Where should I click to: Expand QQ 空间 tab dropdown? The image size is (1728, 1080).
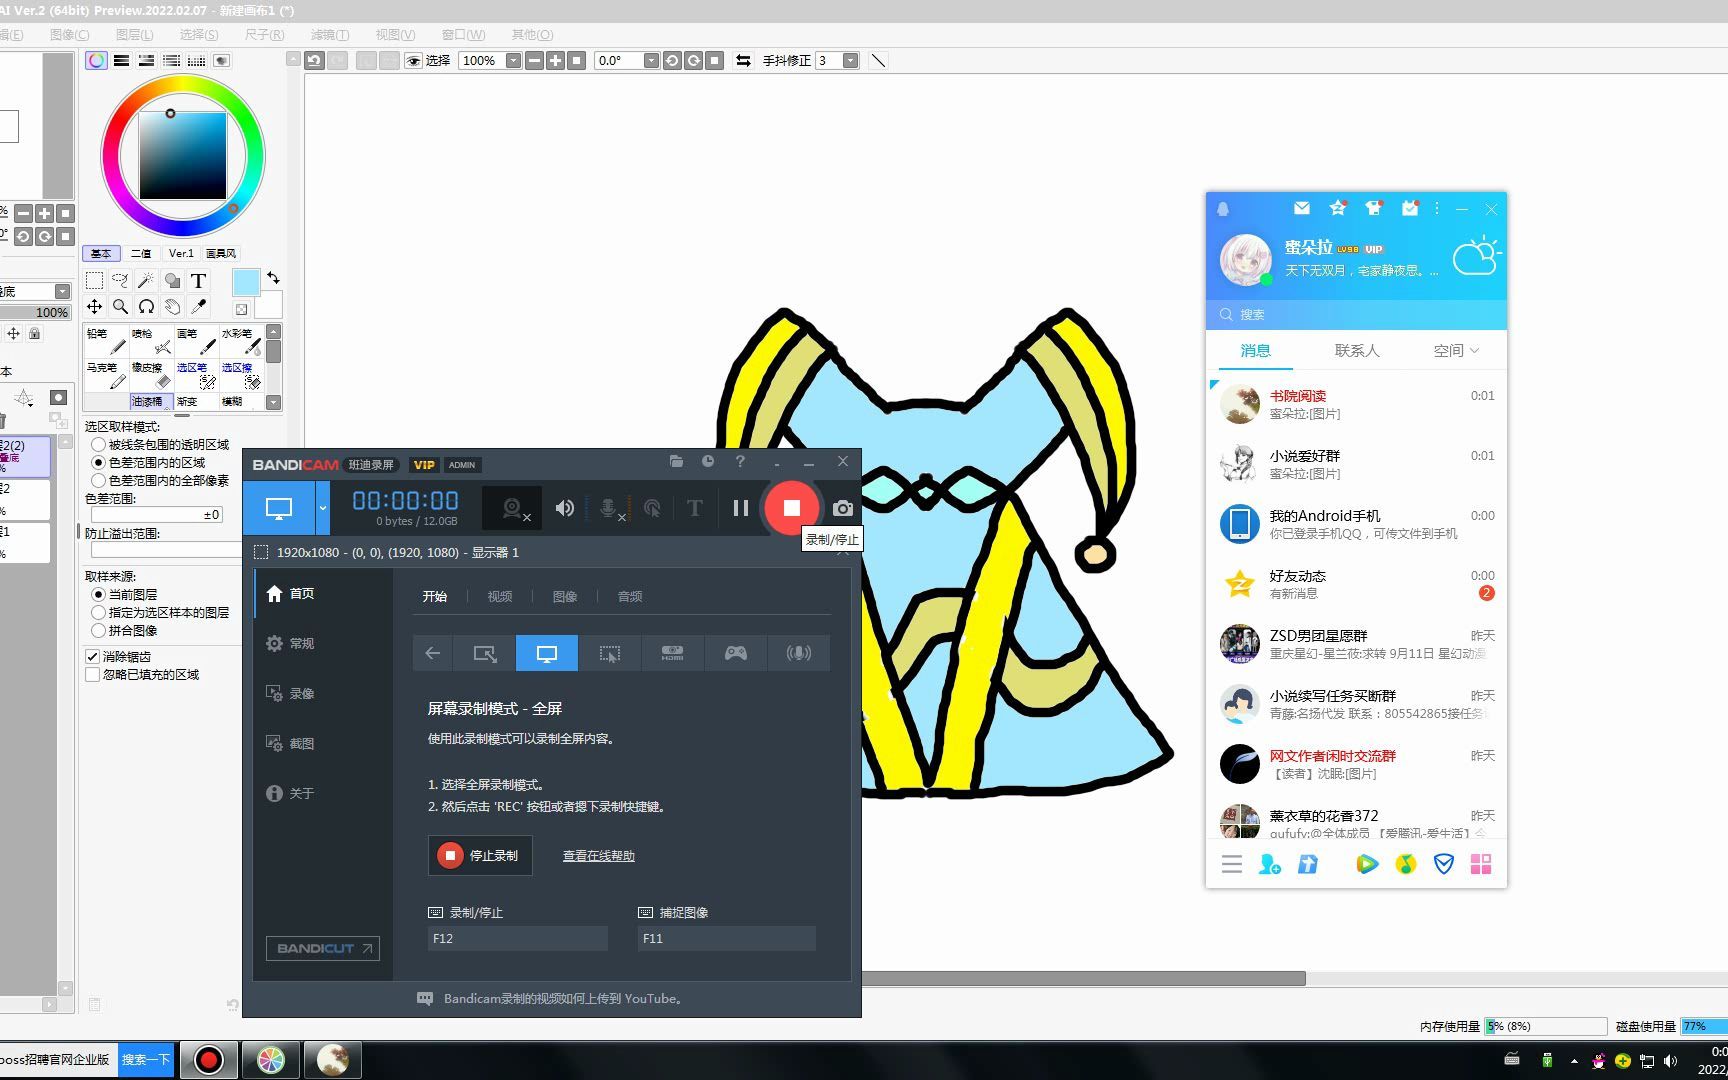[1475, 350]
